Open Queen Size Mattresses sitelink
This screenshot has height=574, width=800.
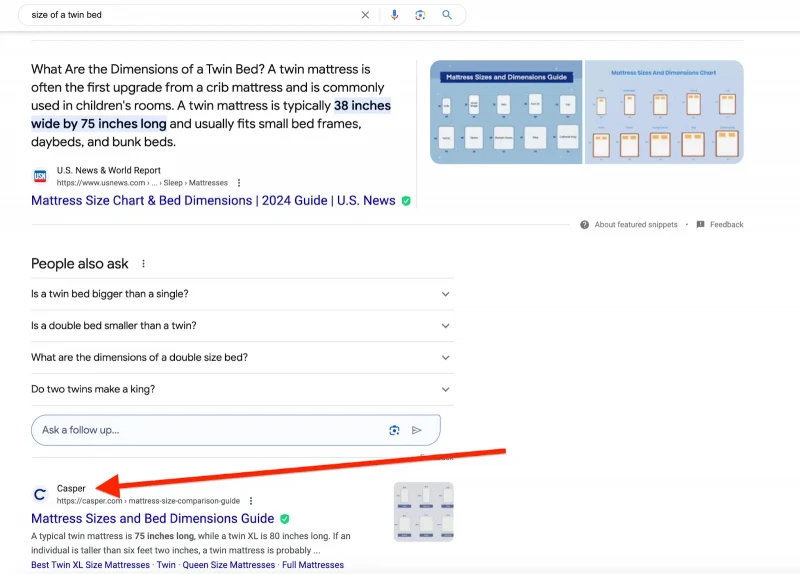(x=229, y=565)
